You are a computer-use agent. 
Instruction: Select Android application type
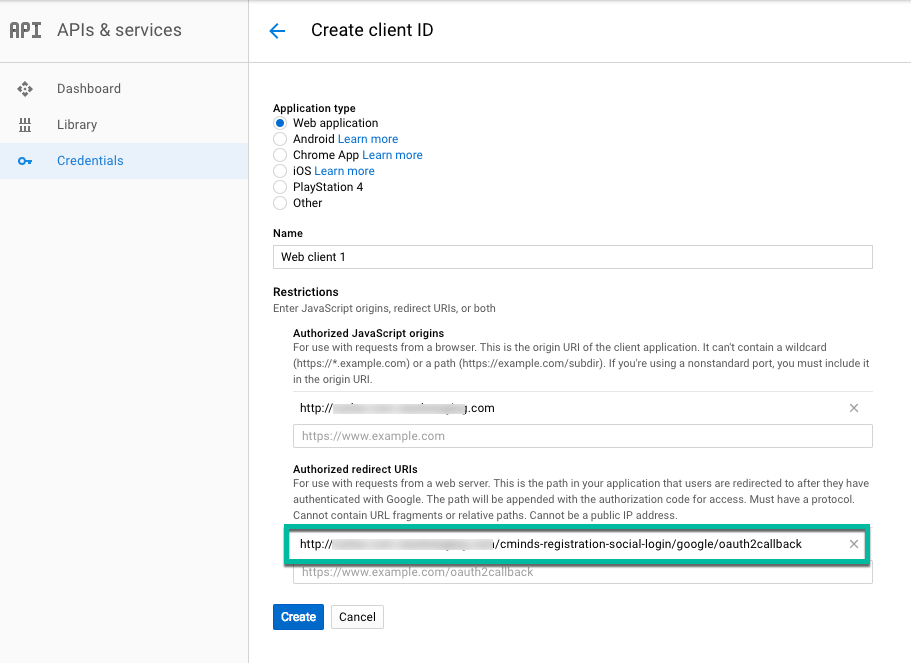[280, 139]
